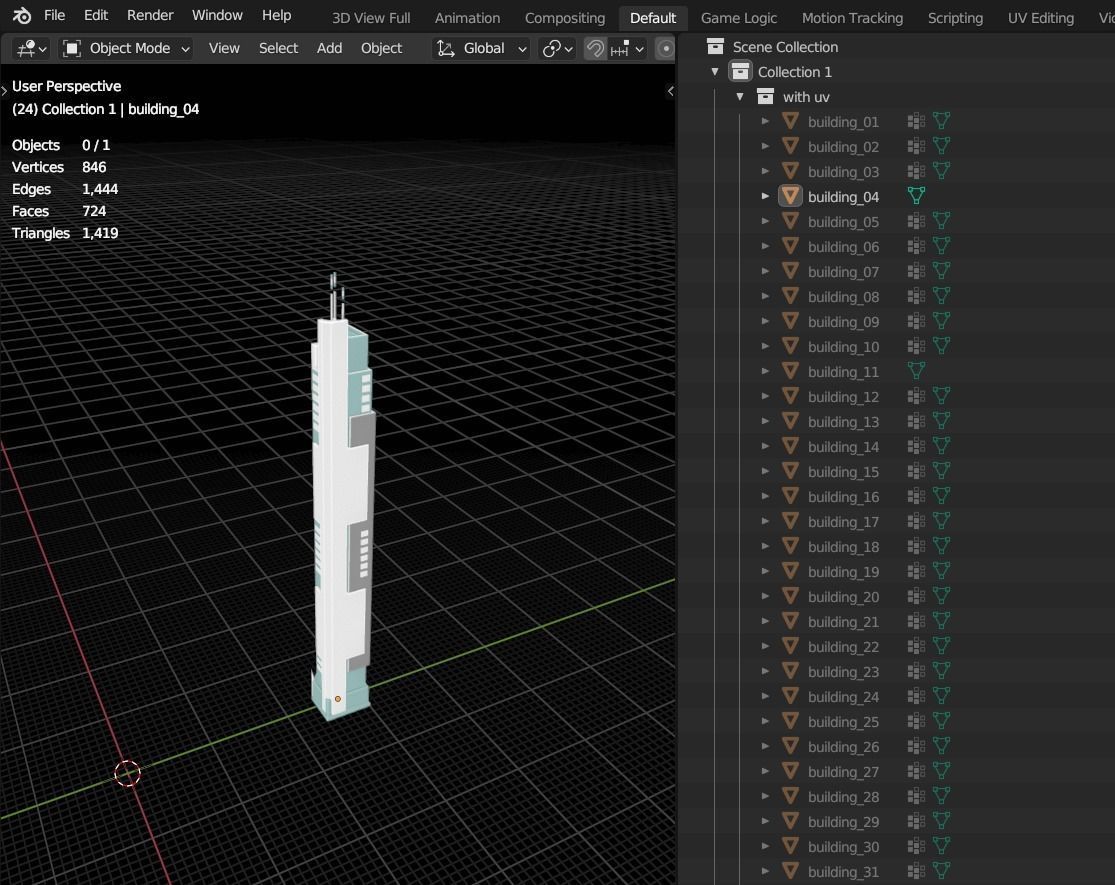The image size is (1115, 885).
Task: Click the Collection 1 icon
Action: 740,72
